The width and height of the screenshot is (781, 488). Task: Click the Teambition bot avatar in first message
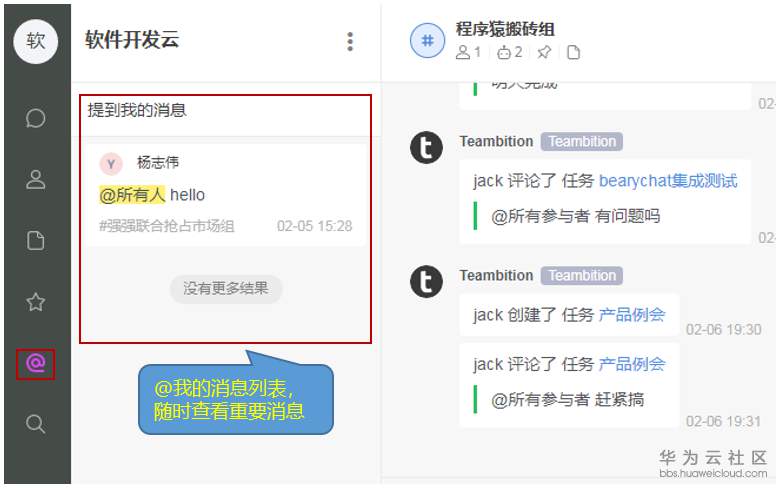point(426,147)
